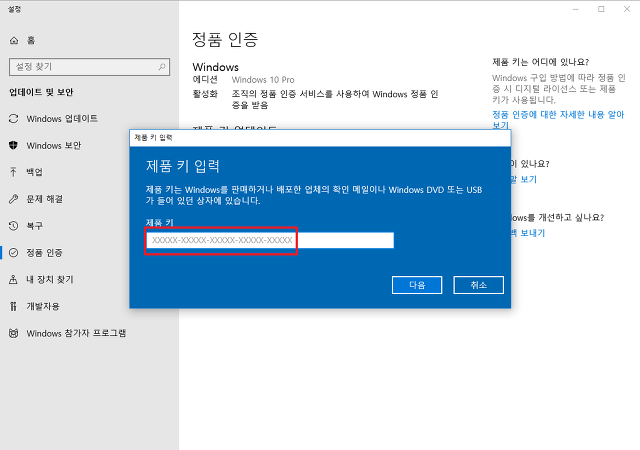Viewport: 640px width, 450px height.
Task: Maximize the Settings window
Action: (x=601, y=9)
